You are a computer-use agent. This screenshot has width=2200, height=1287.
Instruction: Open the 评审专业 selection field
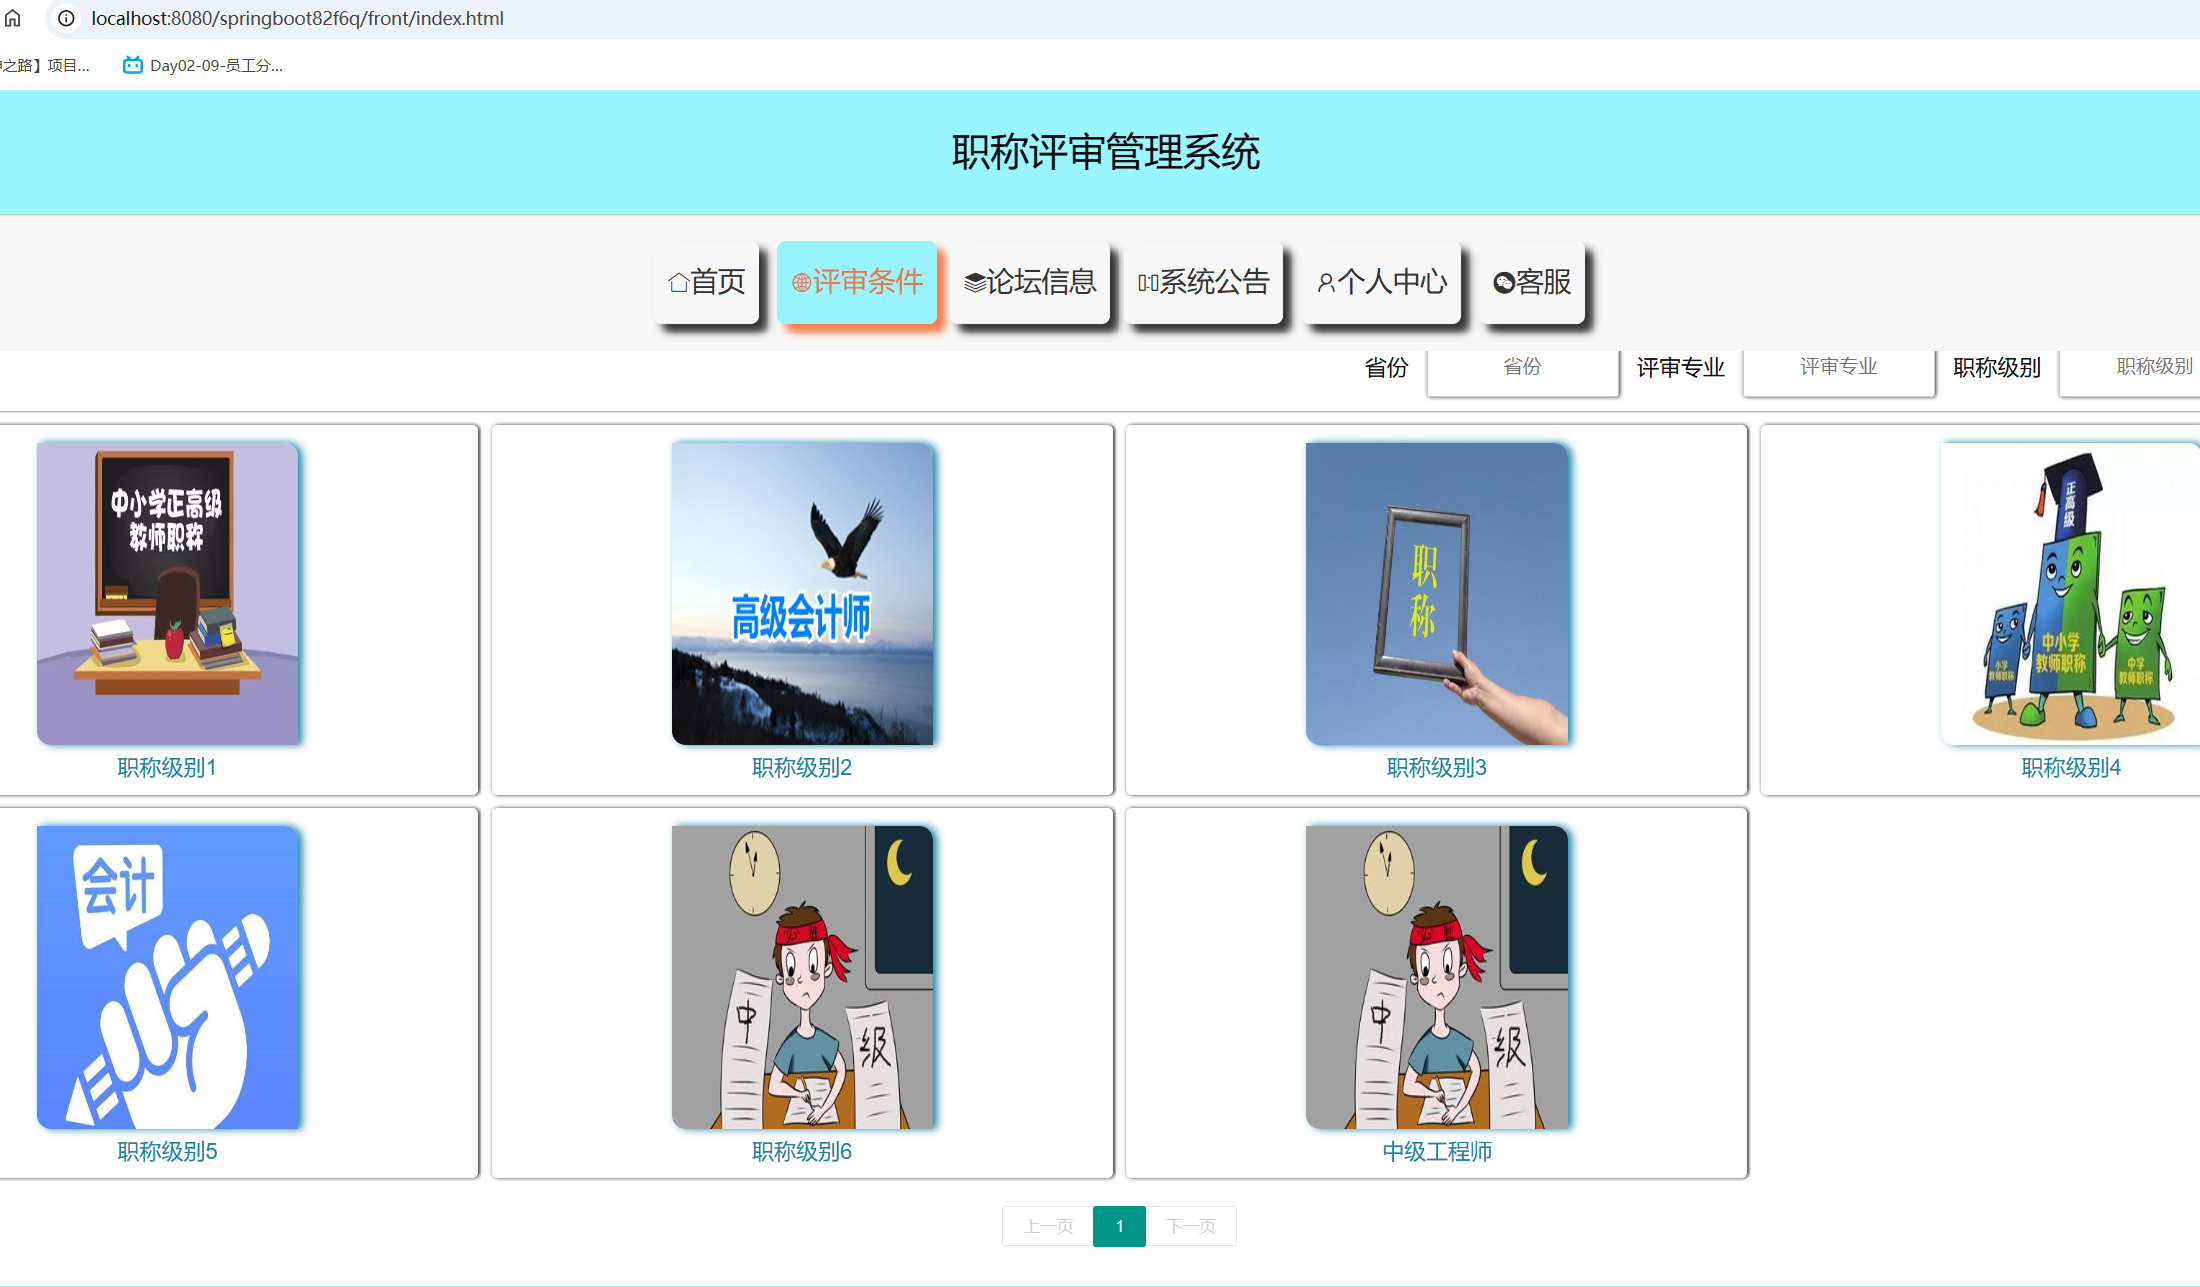(x=1838, y=368)
